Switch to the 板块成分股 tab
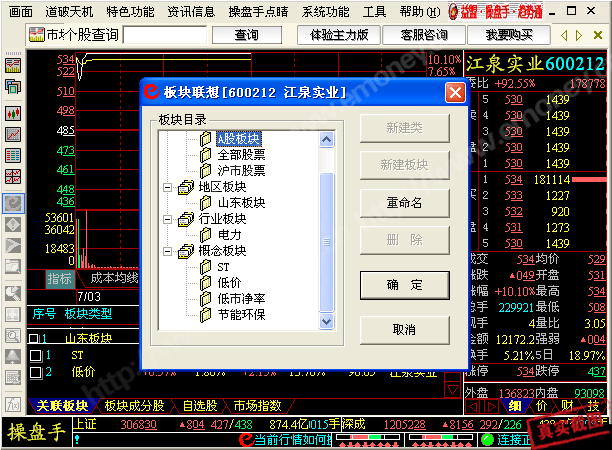Viewport: 612px width, 450px height. [x=135, y=406]
